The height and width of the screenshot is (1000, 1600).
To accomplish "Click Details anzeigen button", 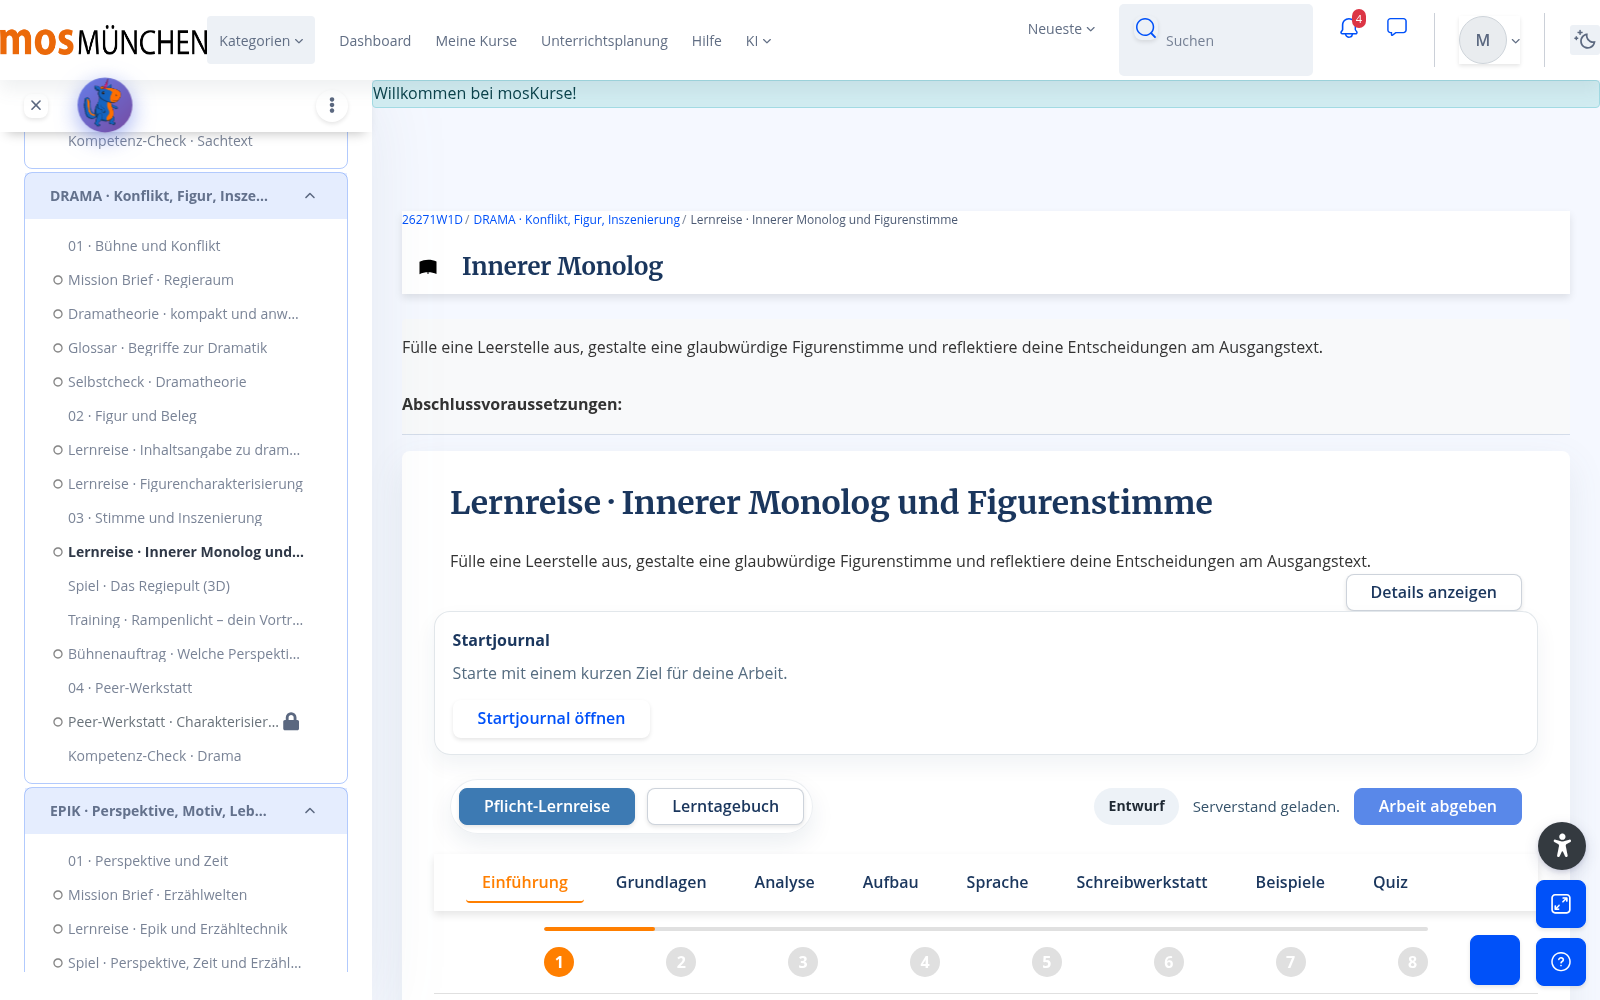I will pos(1433,592).
